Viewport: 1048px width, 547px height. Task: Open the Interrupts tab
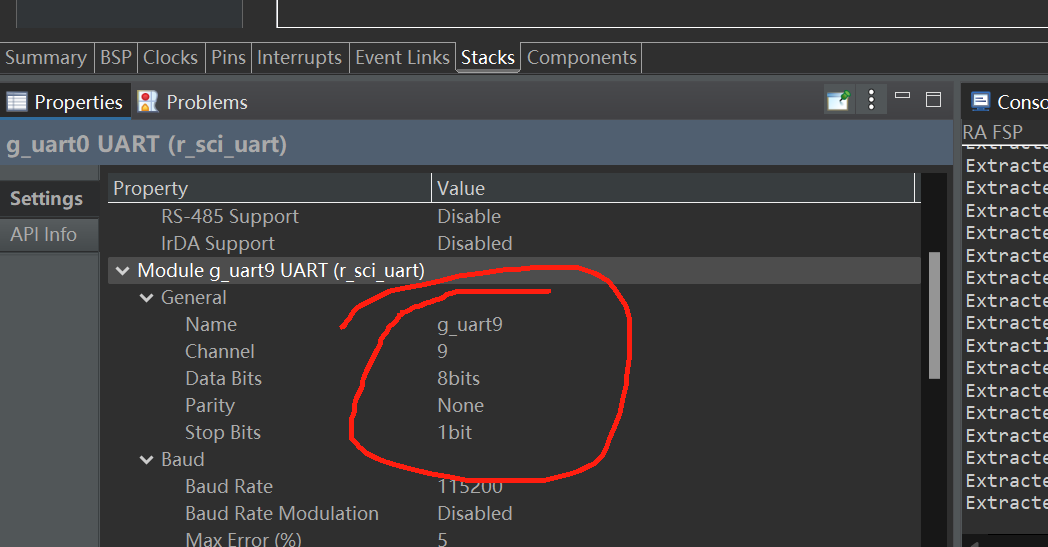click(299, 58)
